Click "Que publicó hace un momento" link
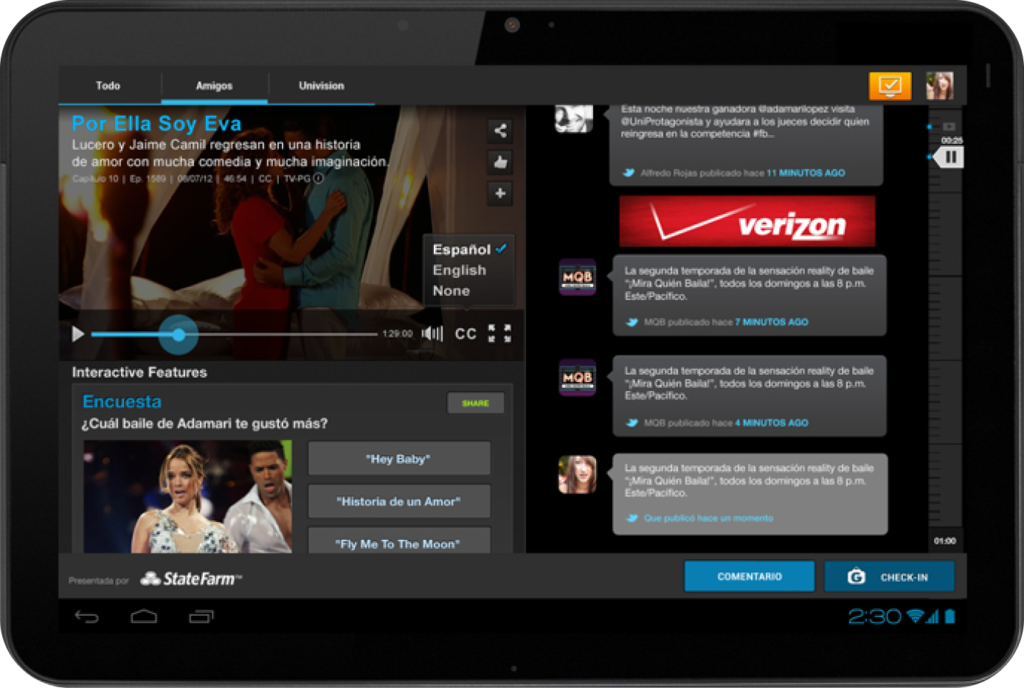This screenshot has height=688, width=1024. (708, 518)
